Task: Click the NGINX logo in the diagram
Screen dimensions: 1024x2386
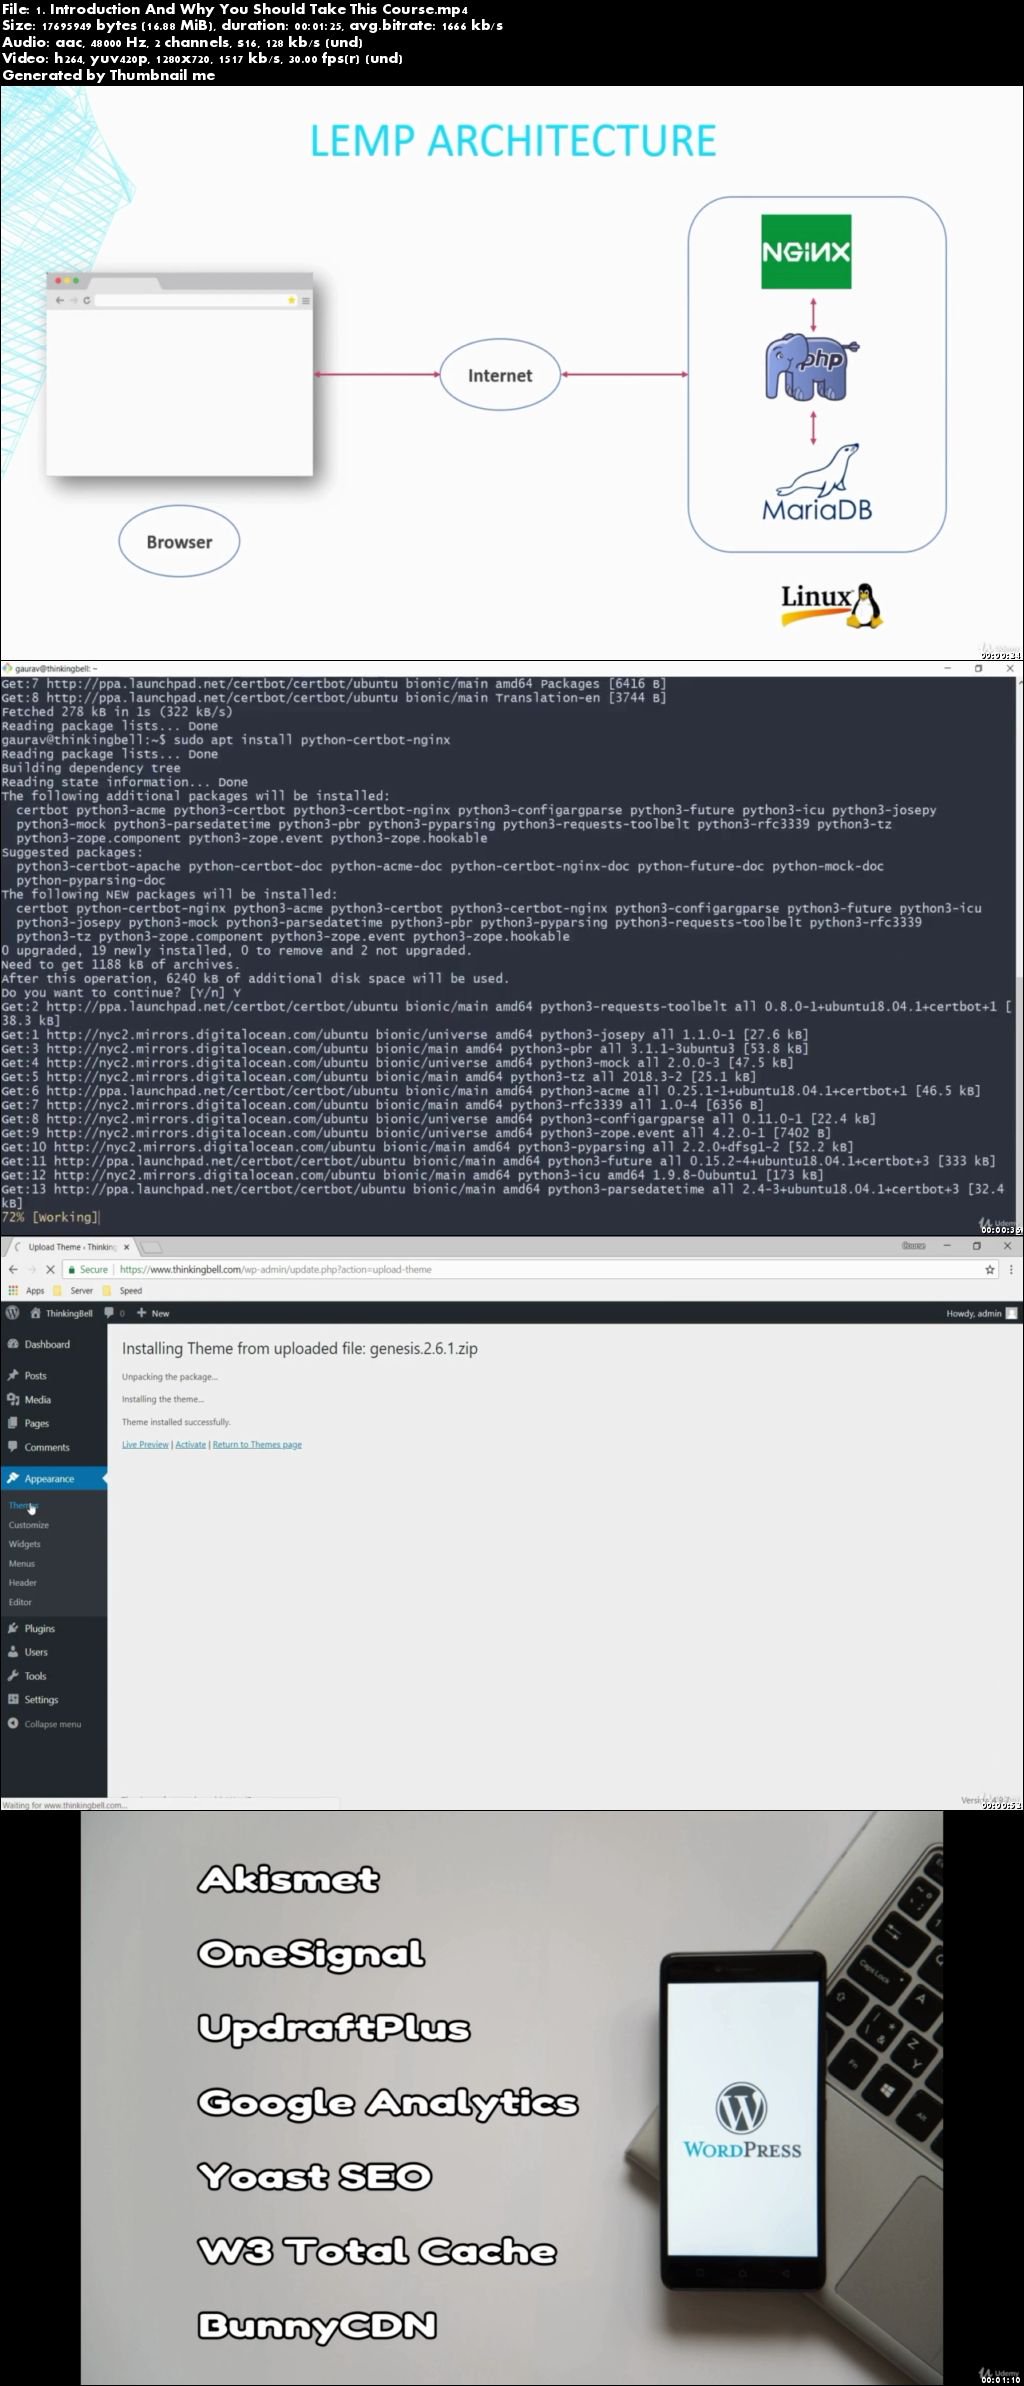Action: [806, 252]
